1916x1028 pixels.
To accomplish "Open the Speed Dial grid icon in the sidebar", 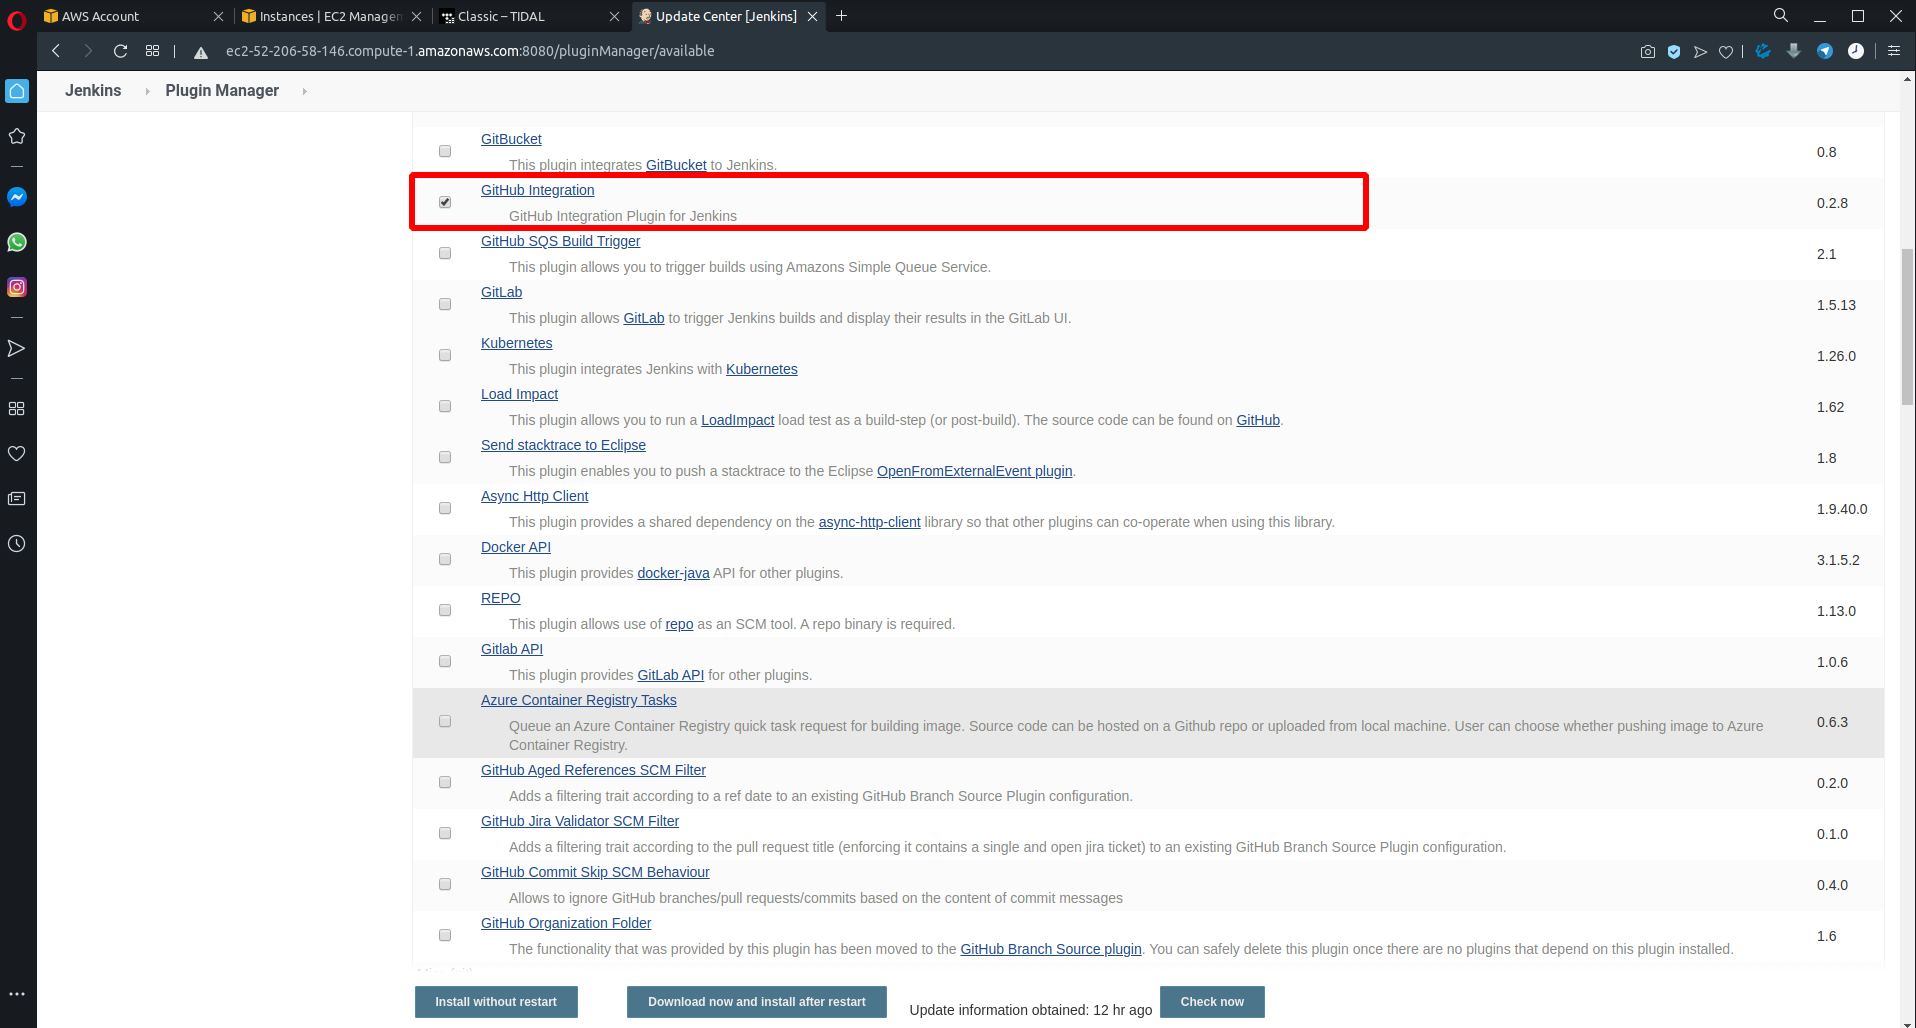I will tap(17, 408).
